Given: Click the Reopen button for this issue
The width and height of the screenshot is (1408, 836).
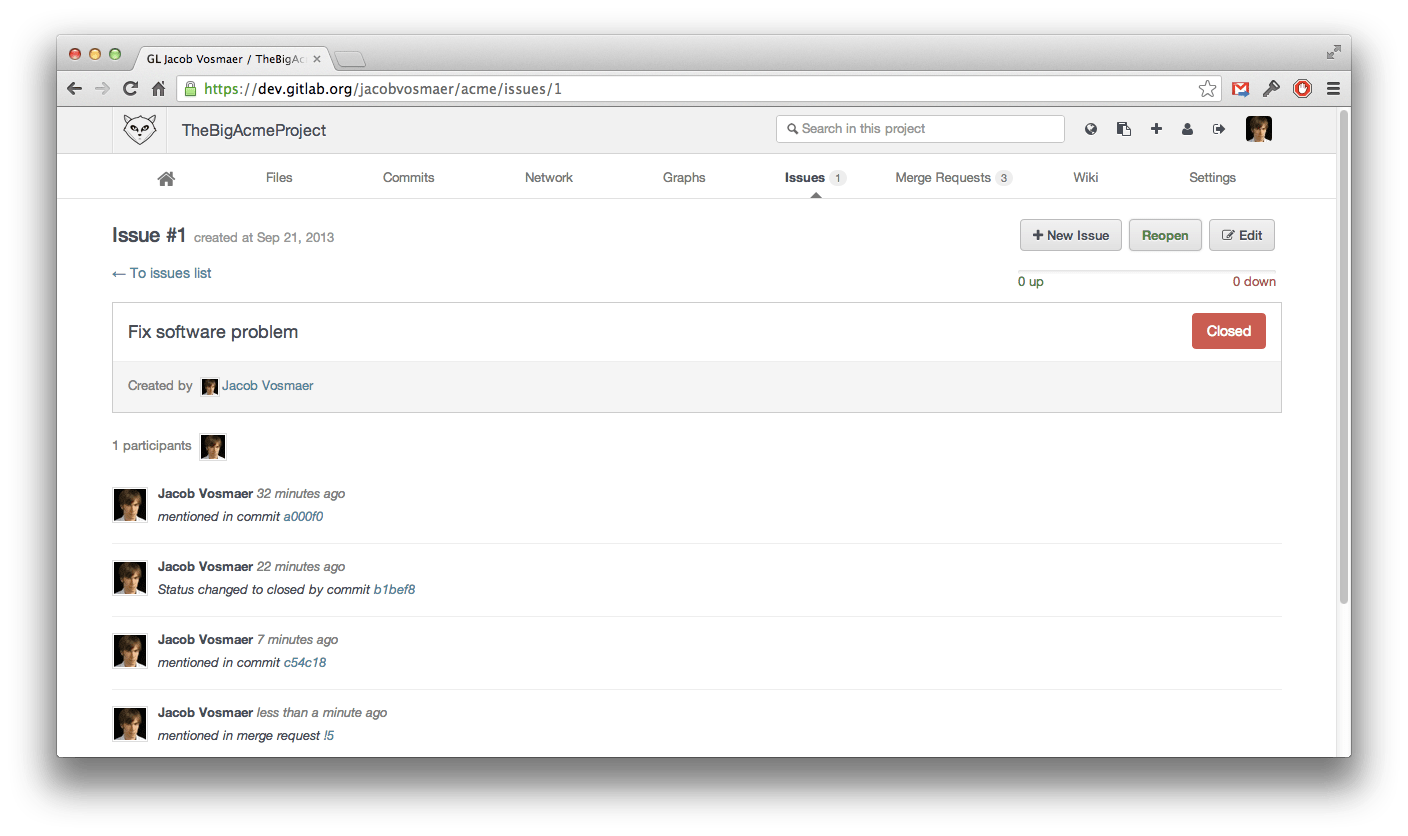Looking at the screenshot, I should (1165, 234).
